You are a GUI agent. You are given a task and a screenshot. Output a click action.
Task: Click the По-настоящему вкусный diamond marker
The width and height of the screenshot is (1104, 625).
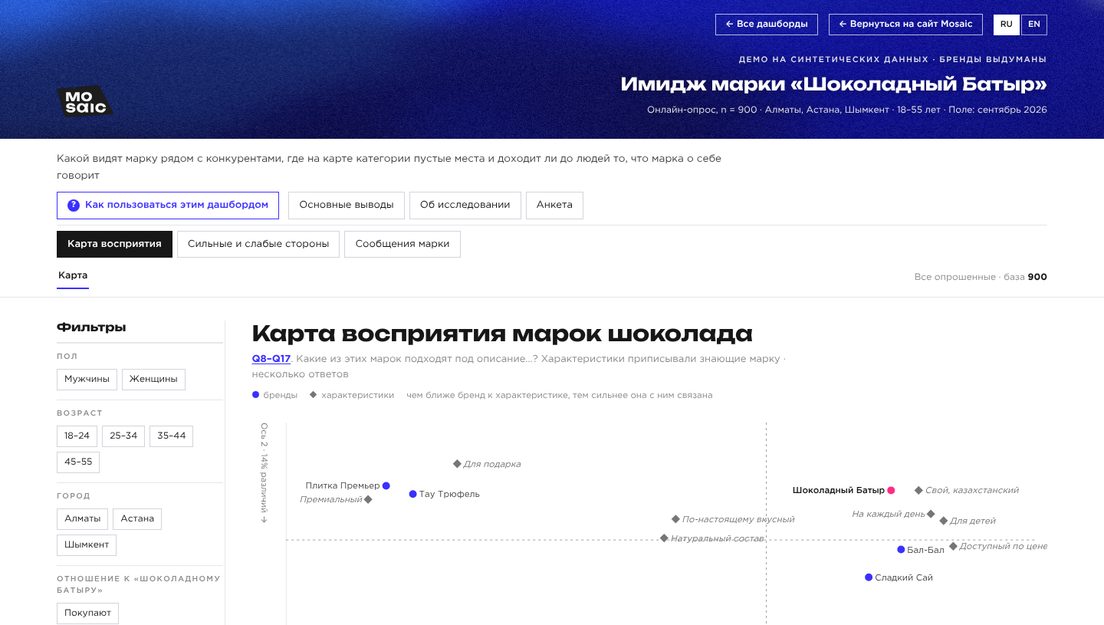pyautogui.click(x=675, y=519)
